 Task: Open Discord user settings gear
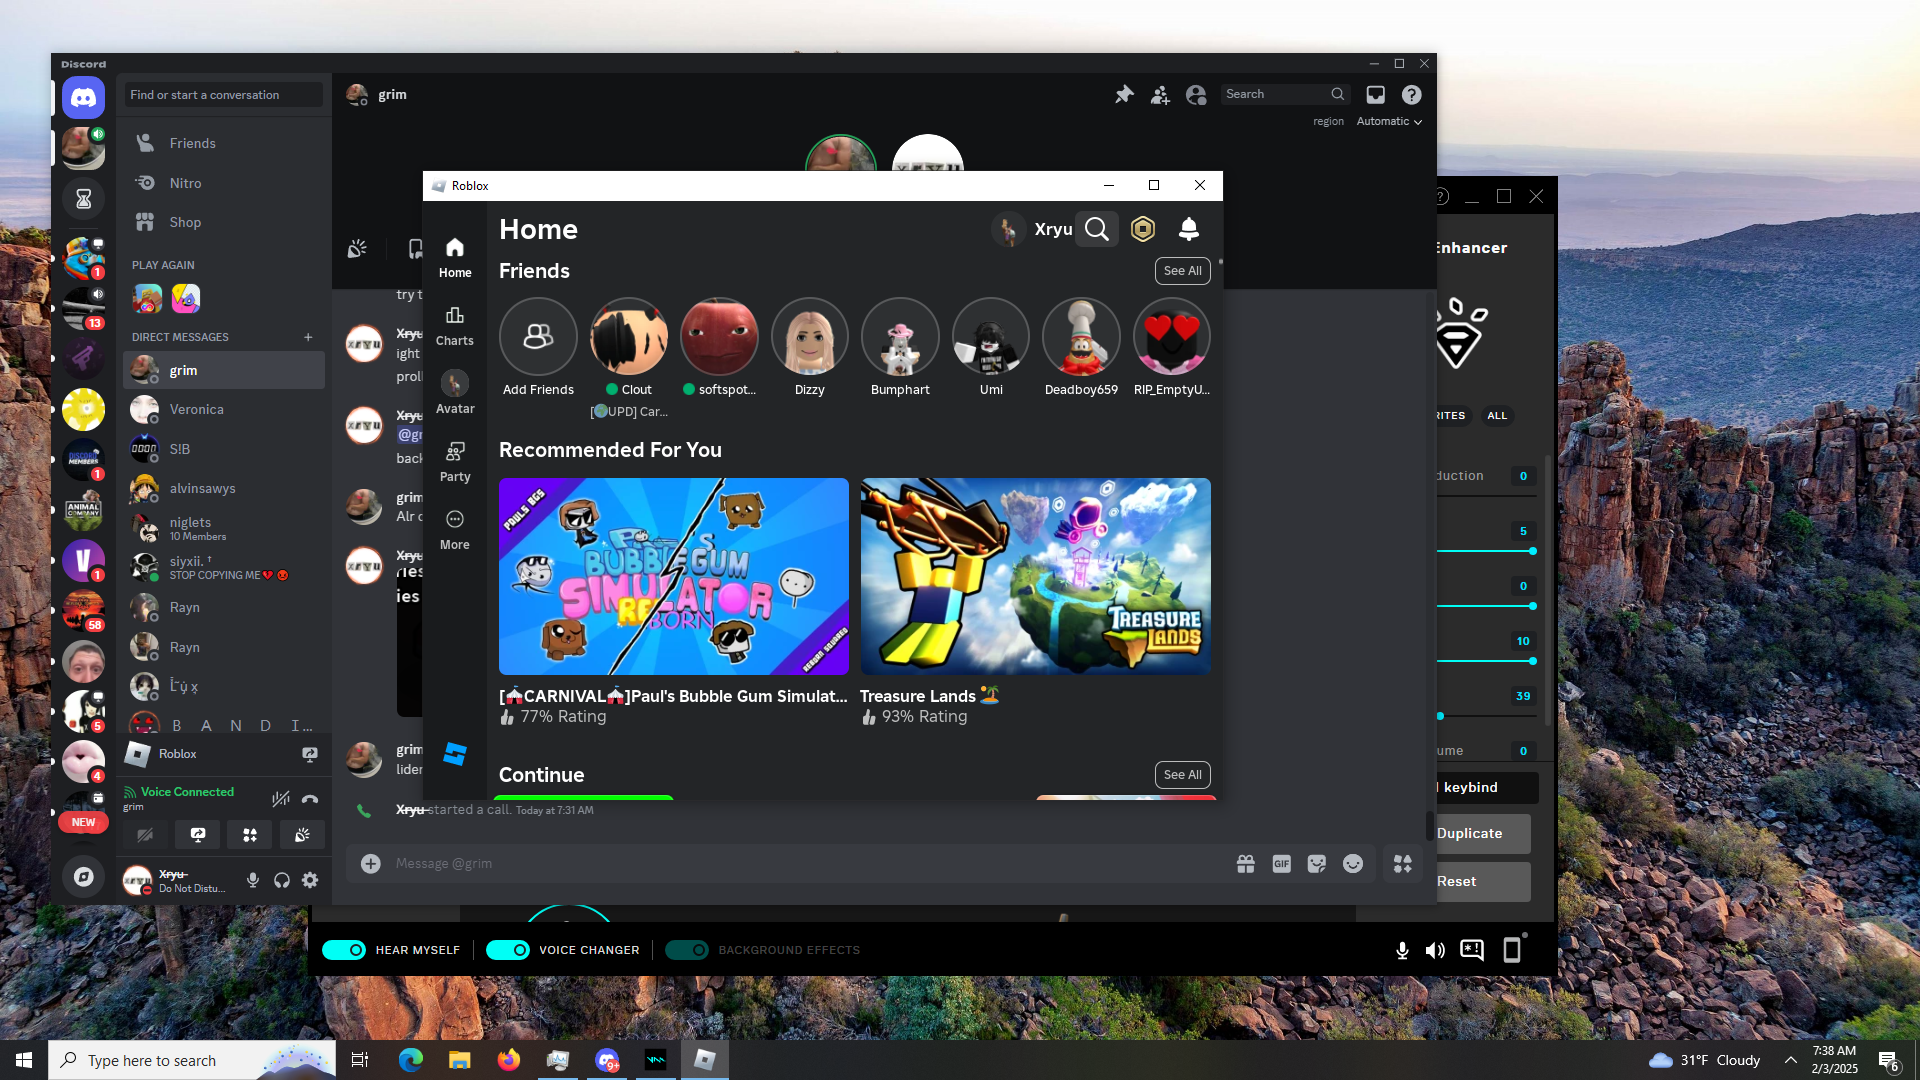310,880
